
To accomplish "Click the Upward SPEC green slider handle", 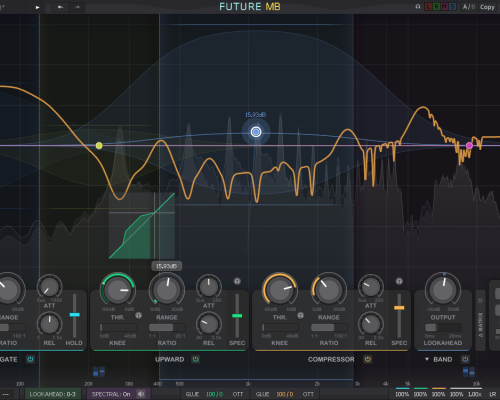I will tap(237, 315).
